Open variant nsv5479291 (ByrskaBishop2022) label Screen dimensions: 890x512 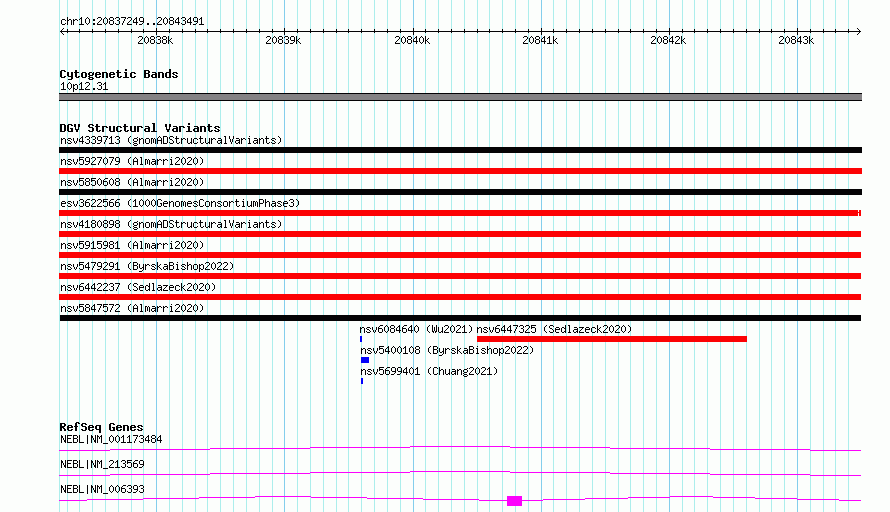(147, 266)
